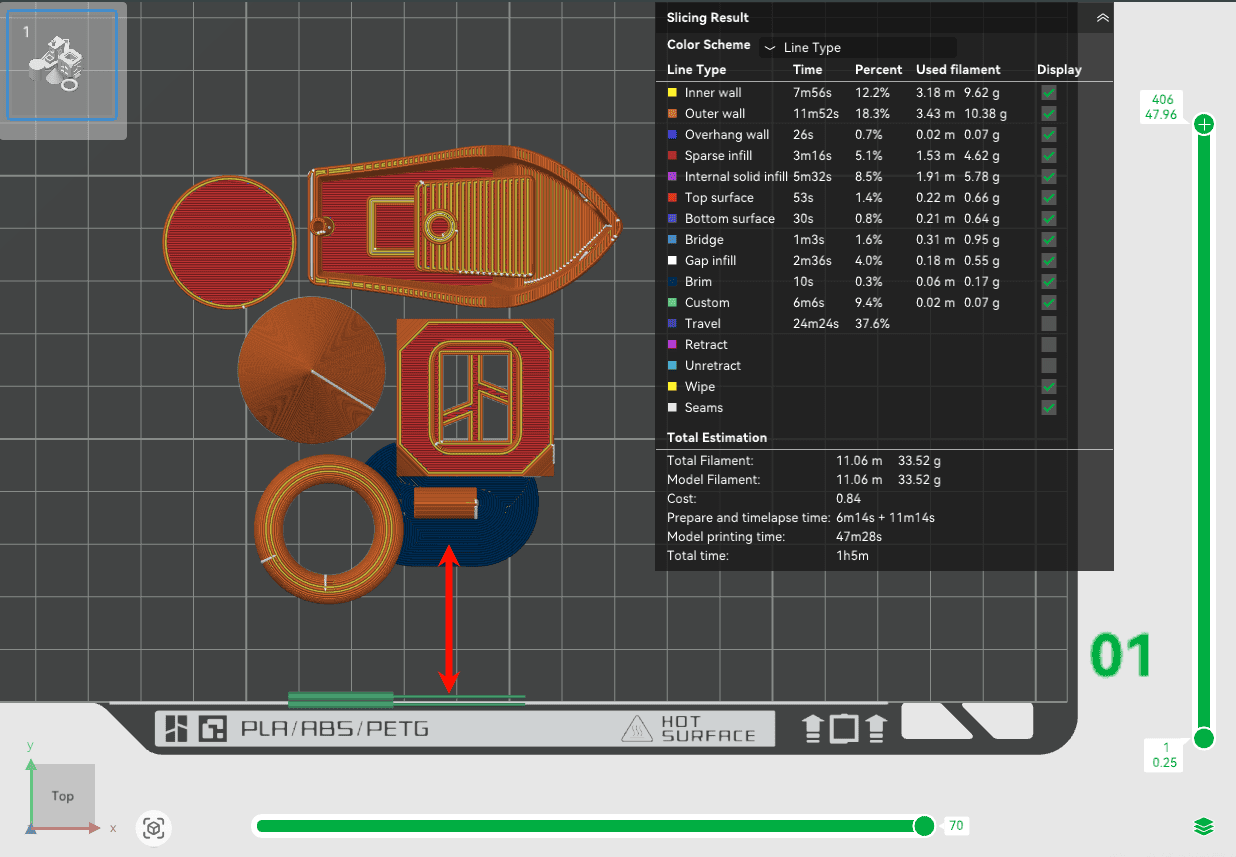The height and width of the screenshot is (857, 1236).
Task: Click the Top face of view cube
Action: coord(62,796)
